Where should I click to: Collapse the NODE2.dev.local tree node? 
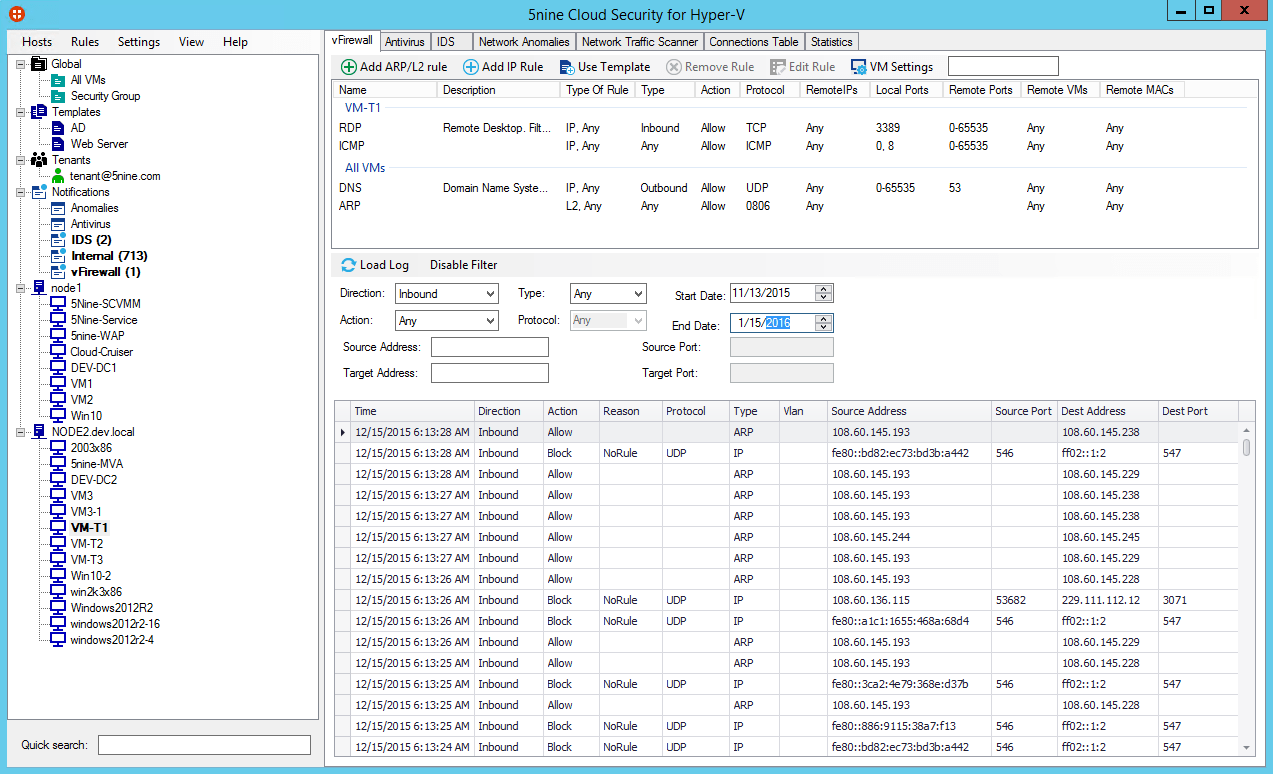[x=20, y=432]
